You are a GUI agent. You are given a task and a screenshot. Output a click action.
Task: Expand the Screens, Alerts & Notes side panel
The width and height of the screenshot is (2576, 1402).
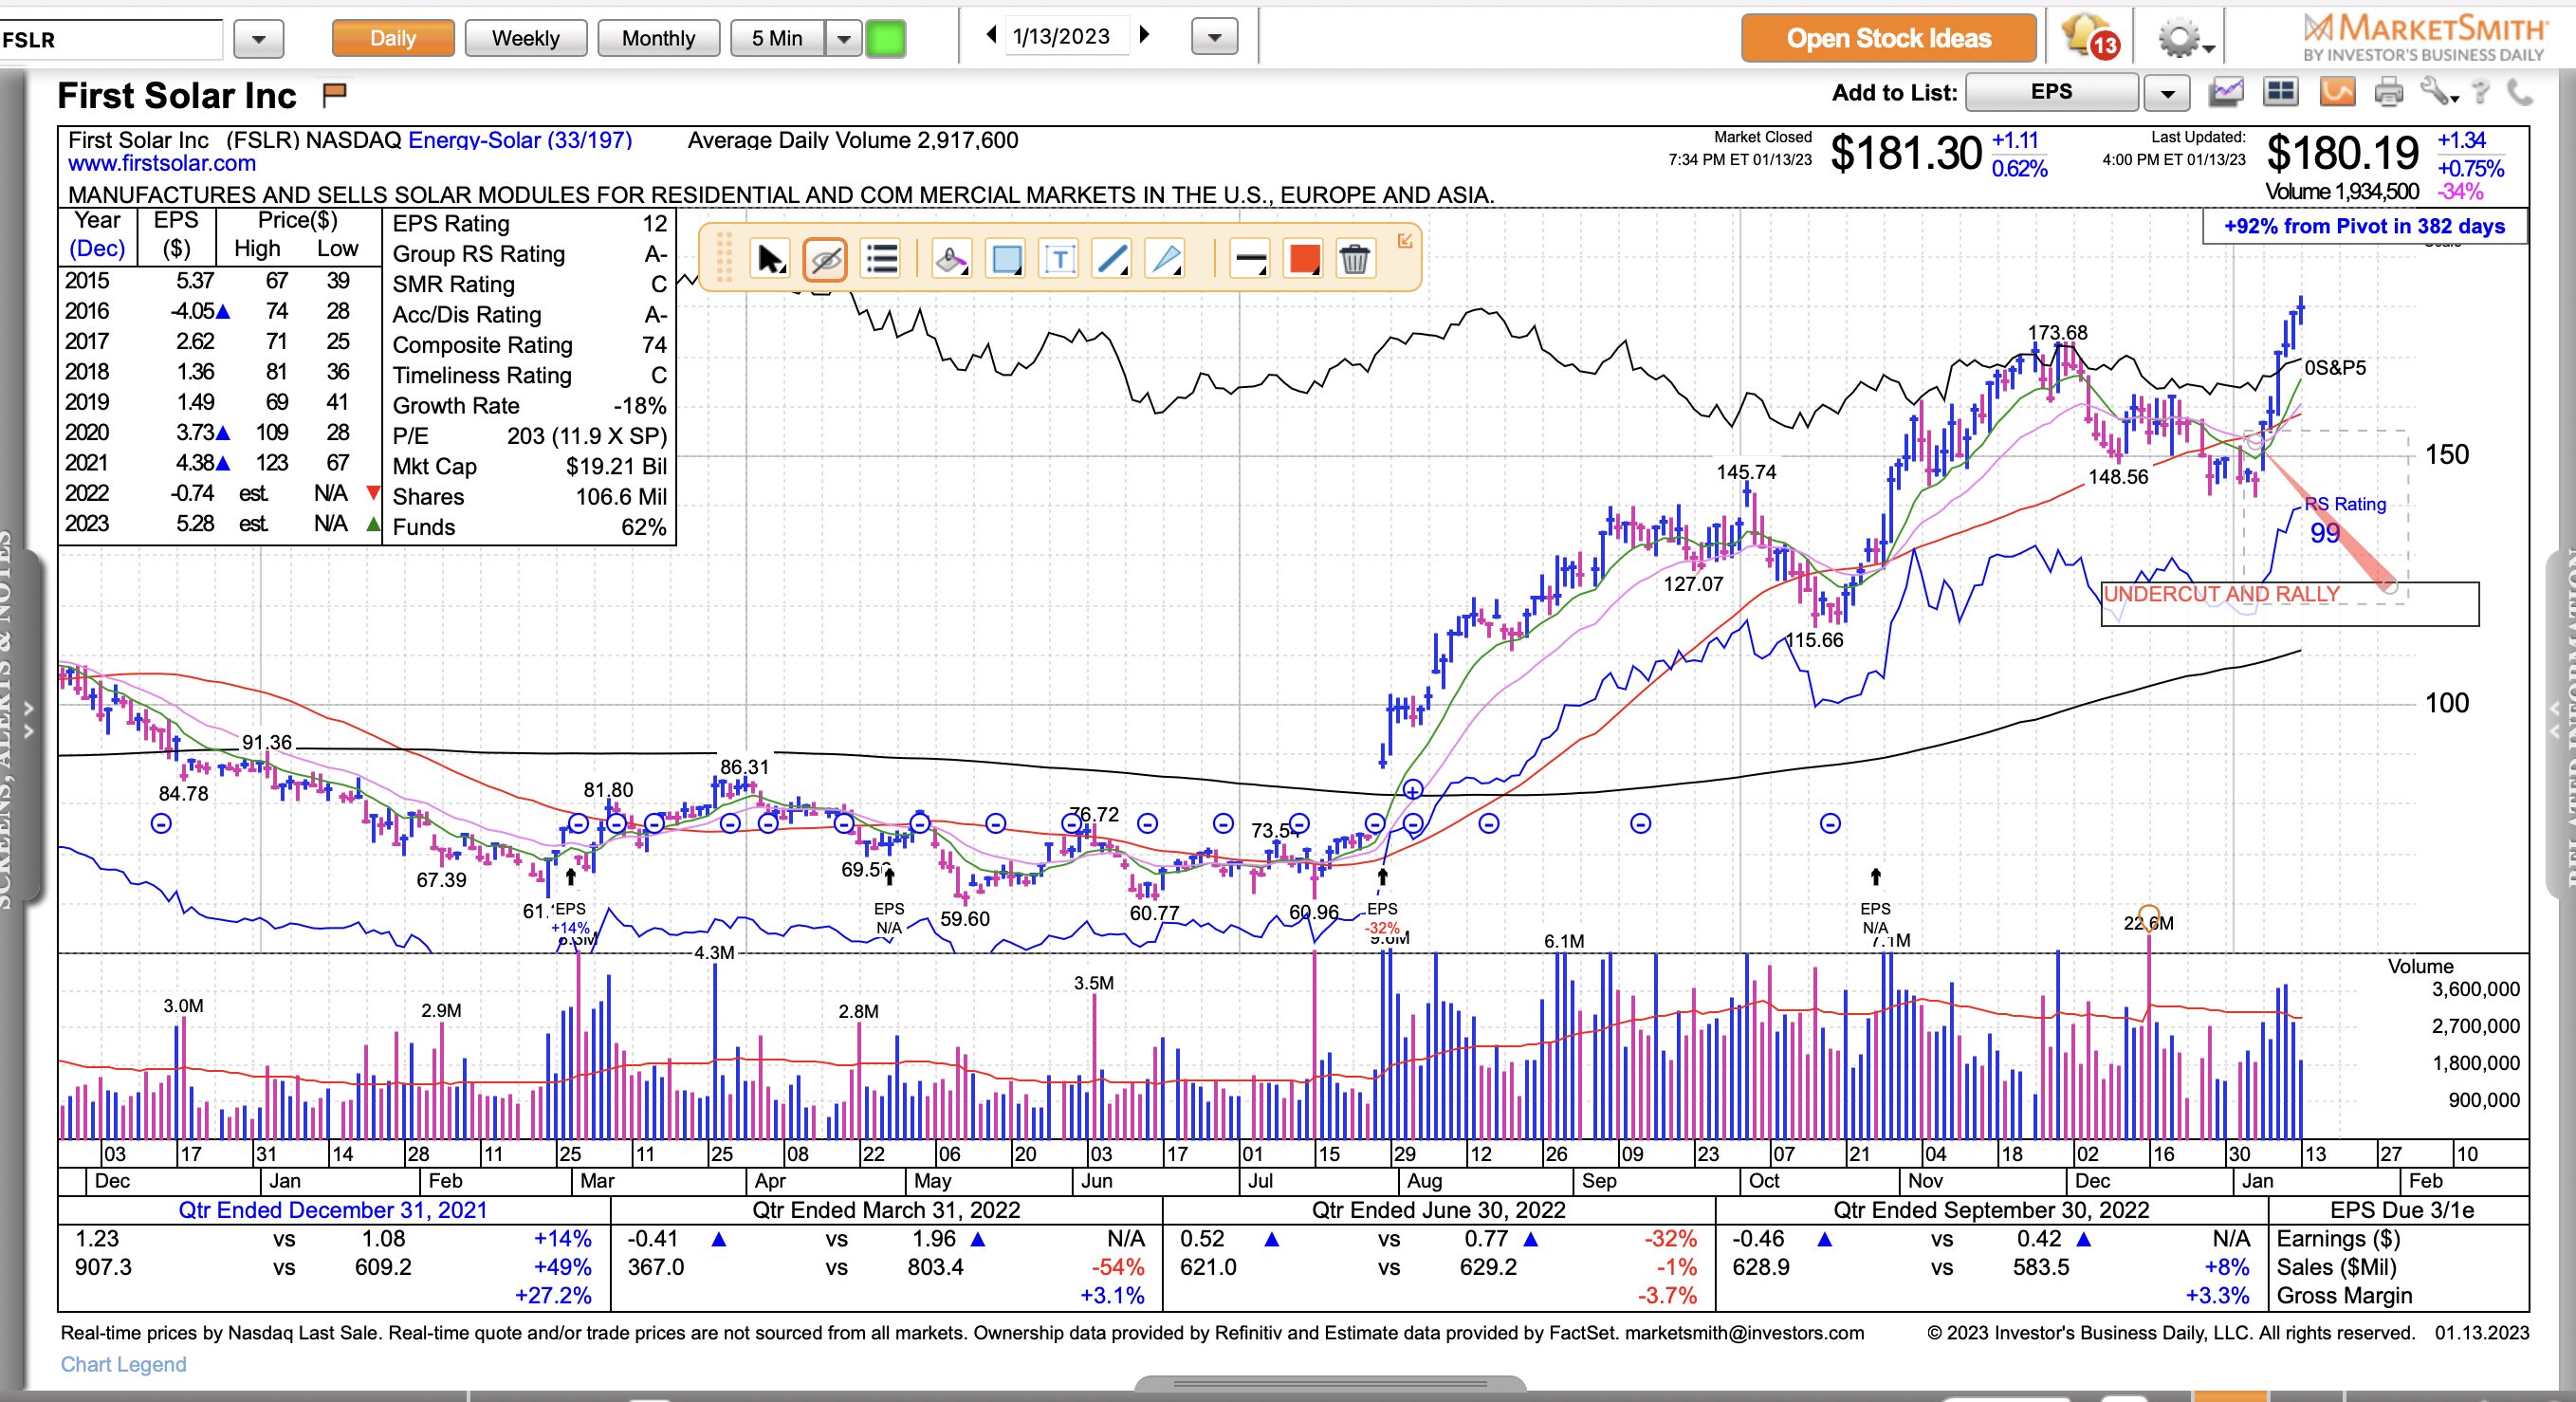tap(28, 719)
